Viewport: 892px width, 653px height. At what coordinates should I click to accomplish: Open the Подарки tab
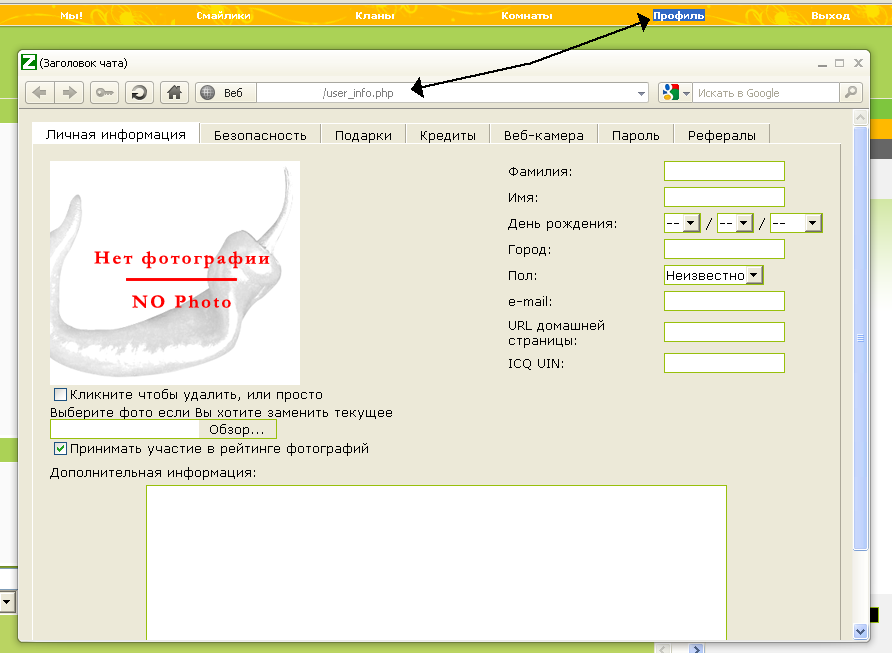(x=363, y=135)
